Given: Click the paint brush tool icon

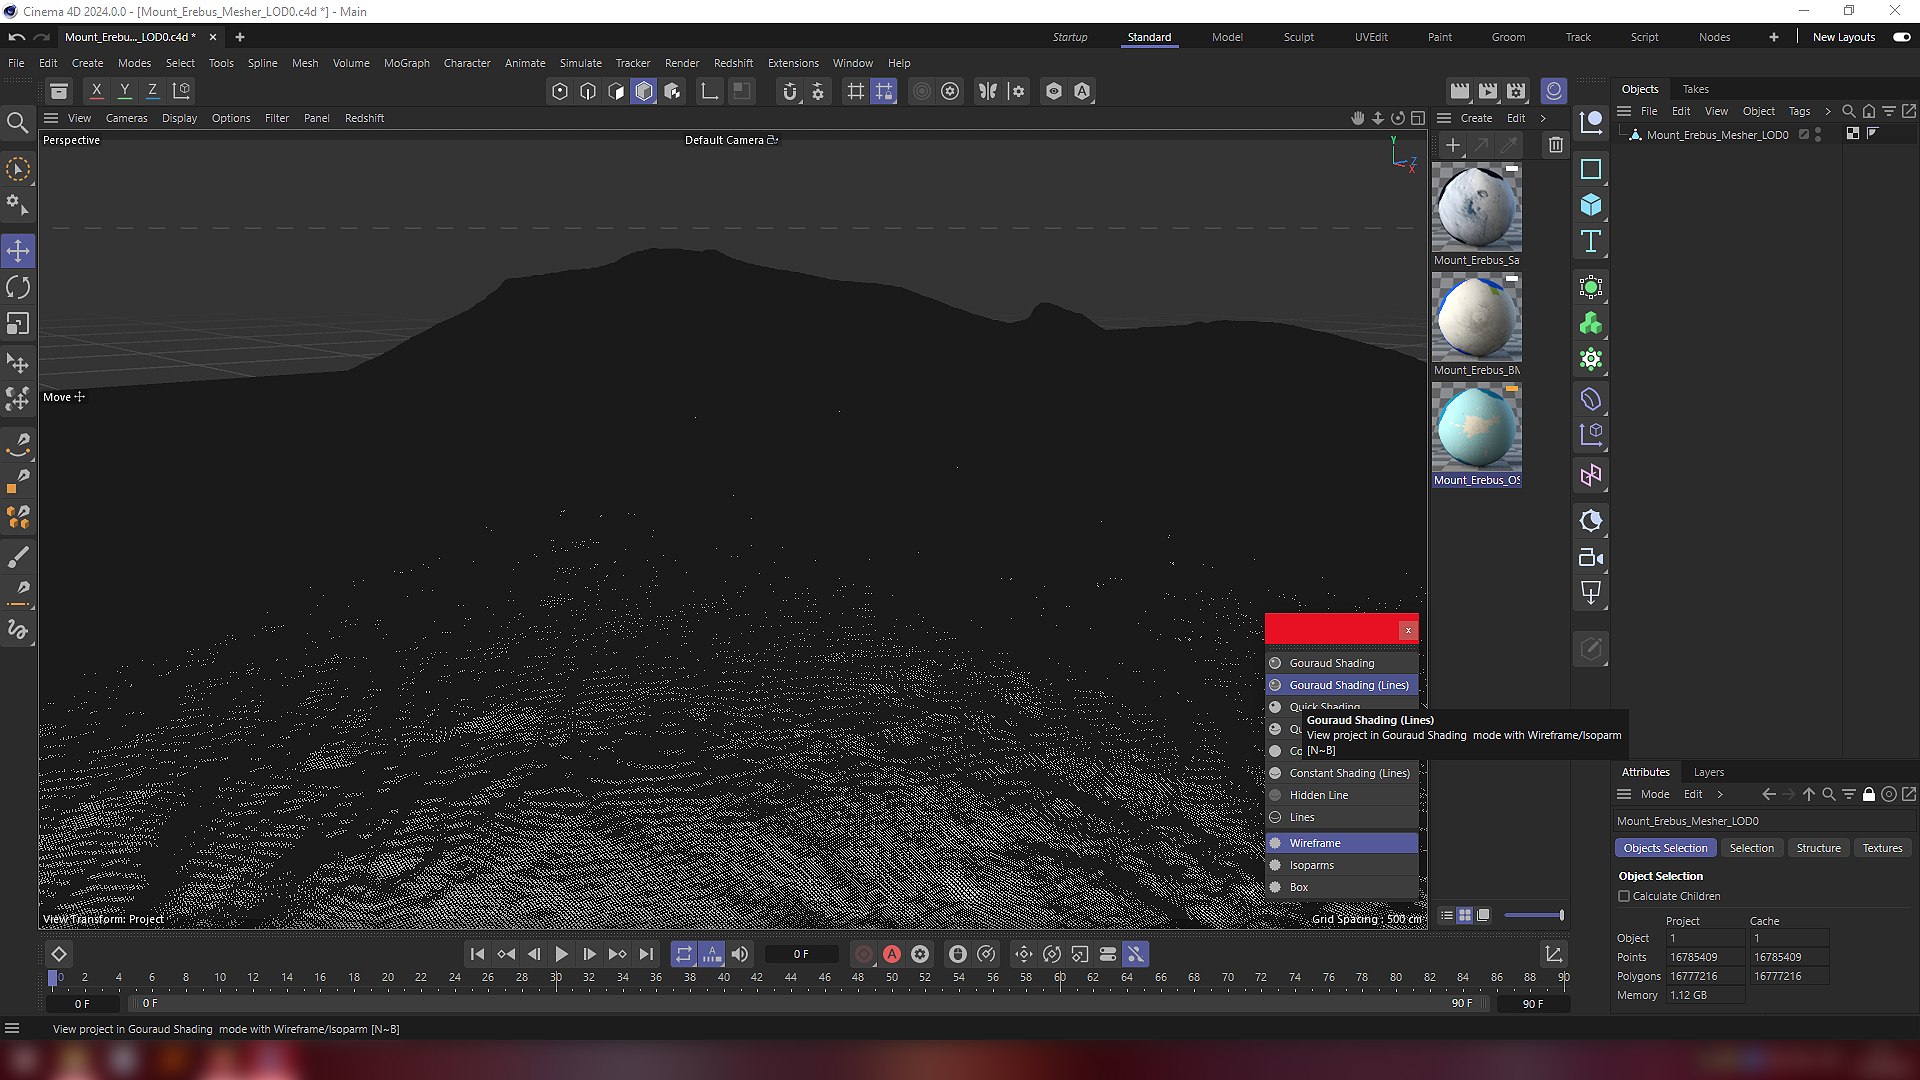Looking at the screenshot, I should click(x=18, y=557).
